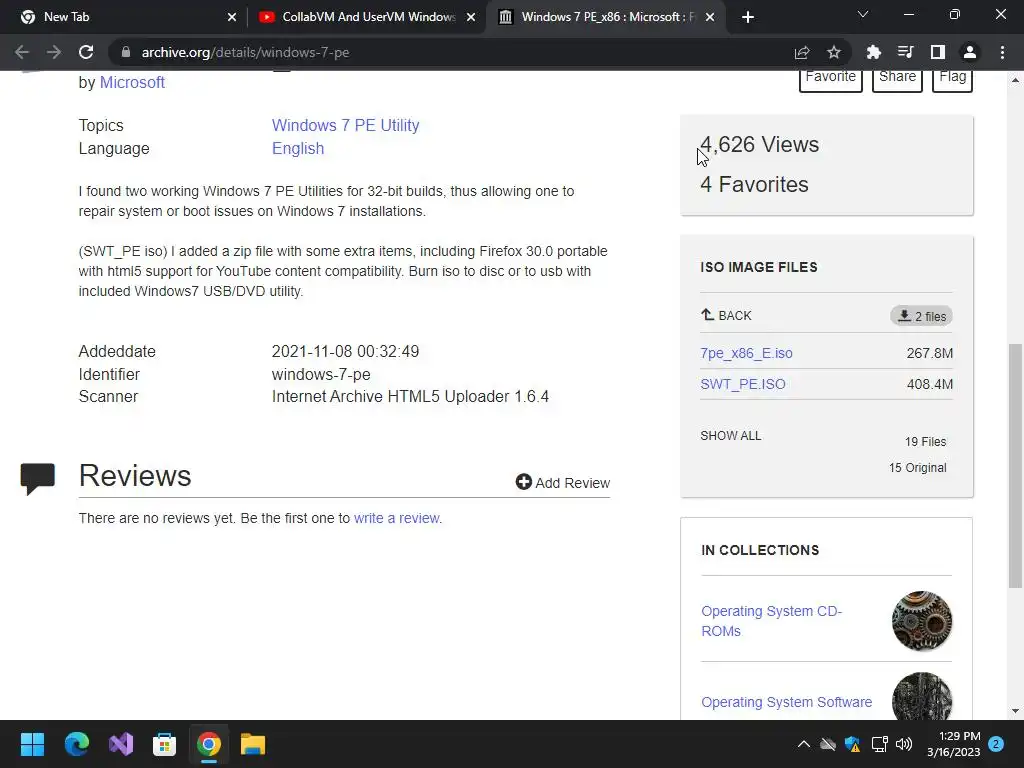Click the address bar URL
The width and height of the screenshot is (1024, 768).
(246, 52)
